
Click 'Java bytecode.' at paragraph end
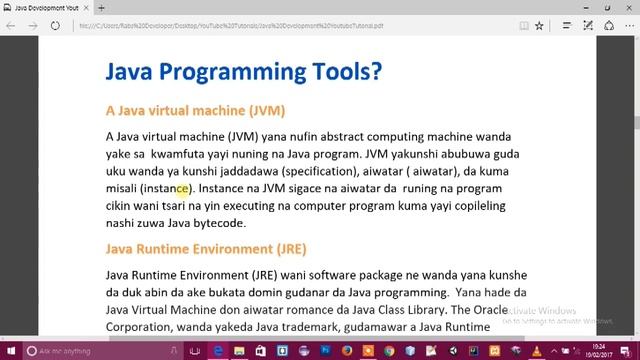207,223
